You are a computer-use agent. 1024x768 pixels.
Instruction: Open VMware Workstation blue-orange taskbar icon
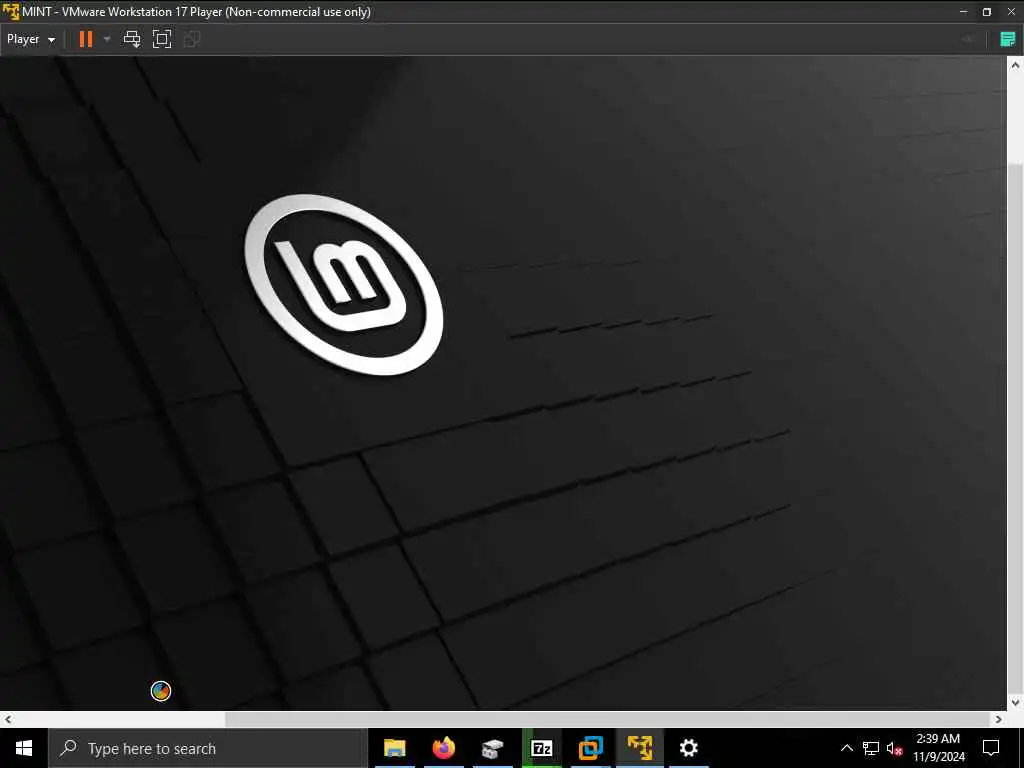point(590,748)
